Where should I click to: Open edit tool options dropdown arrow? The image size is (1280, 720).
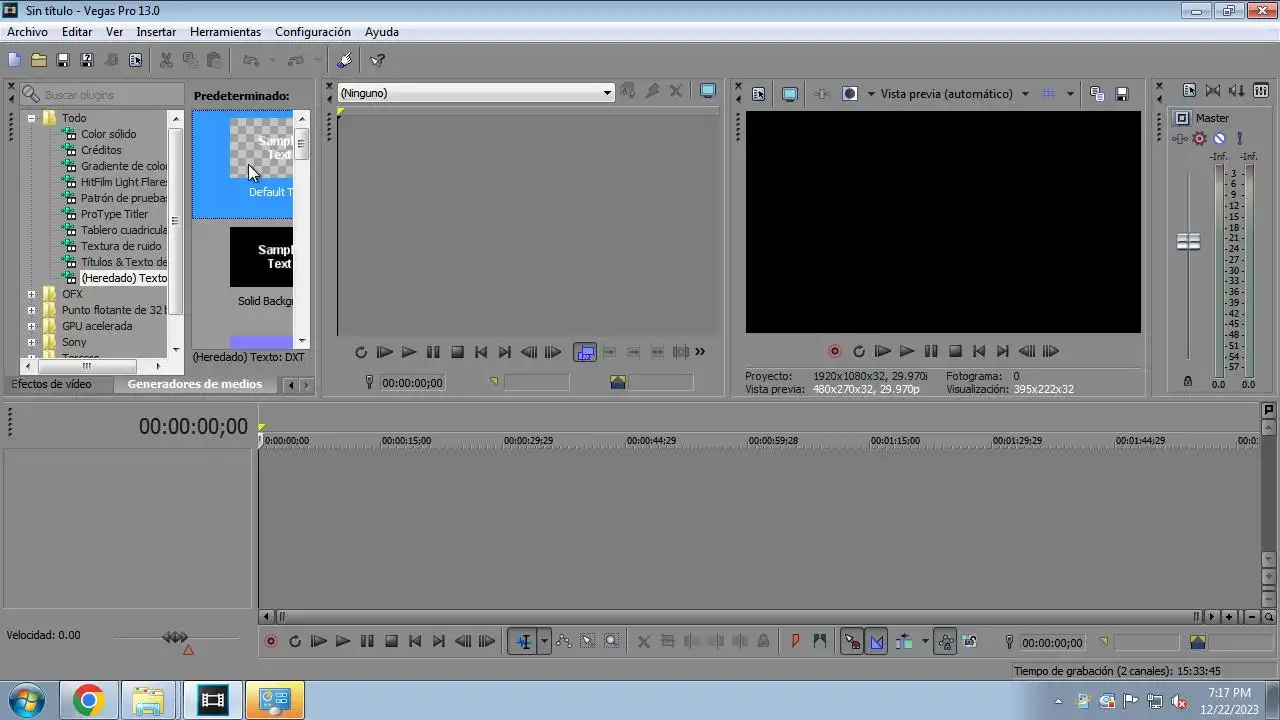click(x=544, y=642)
